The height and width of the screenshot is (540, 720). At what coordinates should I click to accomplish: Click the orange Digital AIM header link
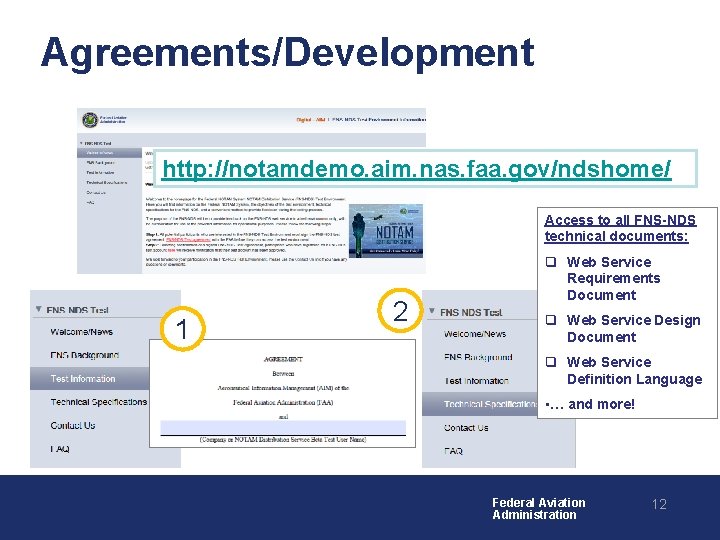(x=311, y=119)
